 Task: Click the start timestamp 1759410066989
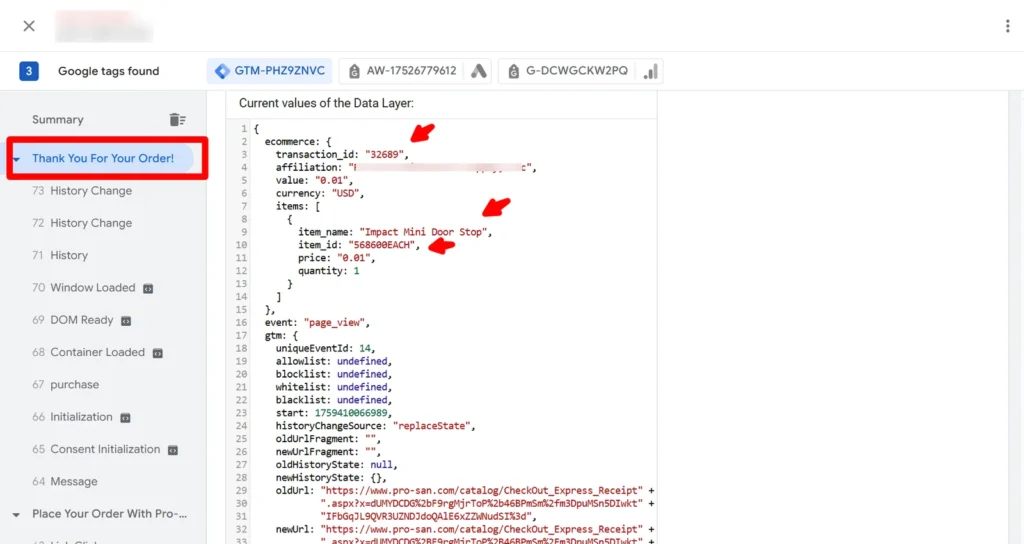point(351,413)
